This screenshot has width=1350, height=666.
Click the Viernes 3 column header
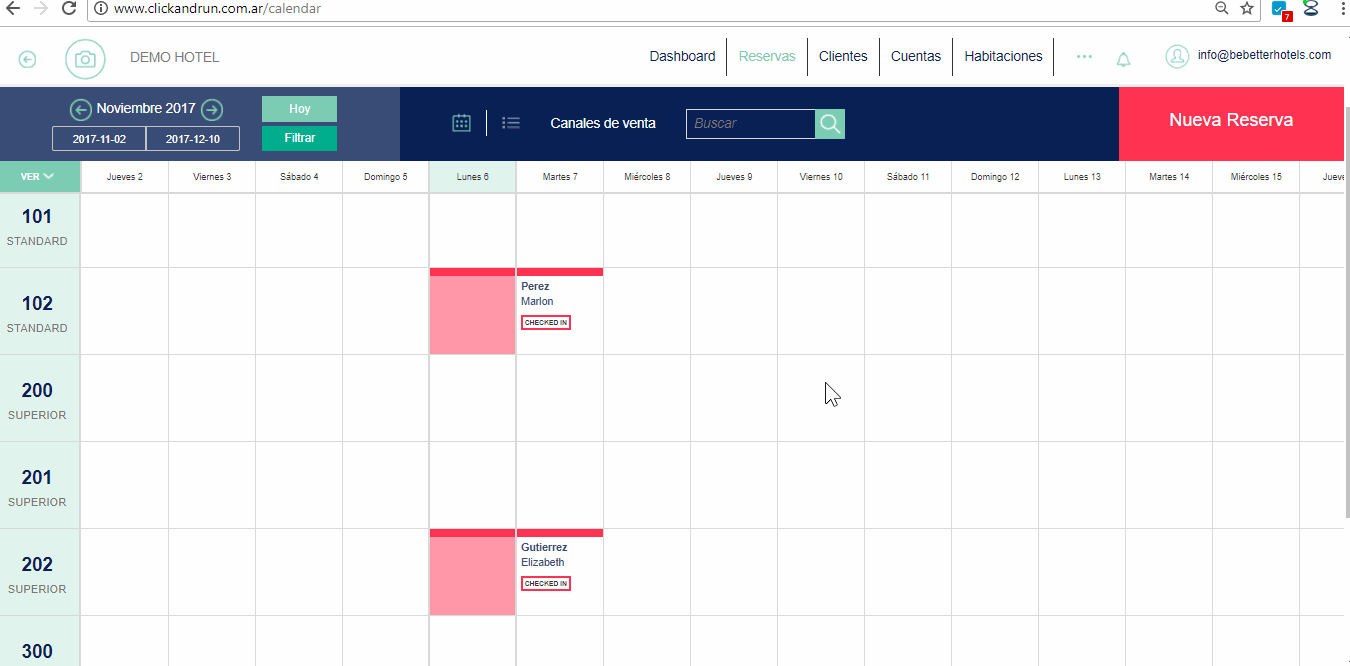click(x=212, y=177)
